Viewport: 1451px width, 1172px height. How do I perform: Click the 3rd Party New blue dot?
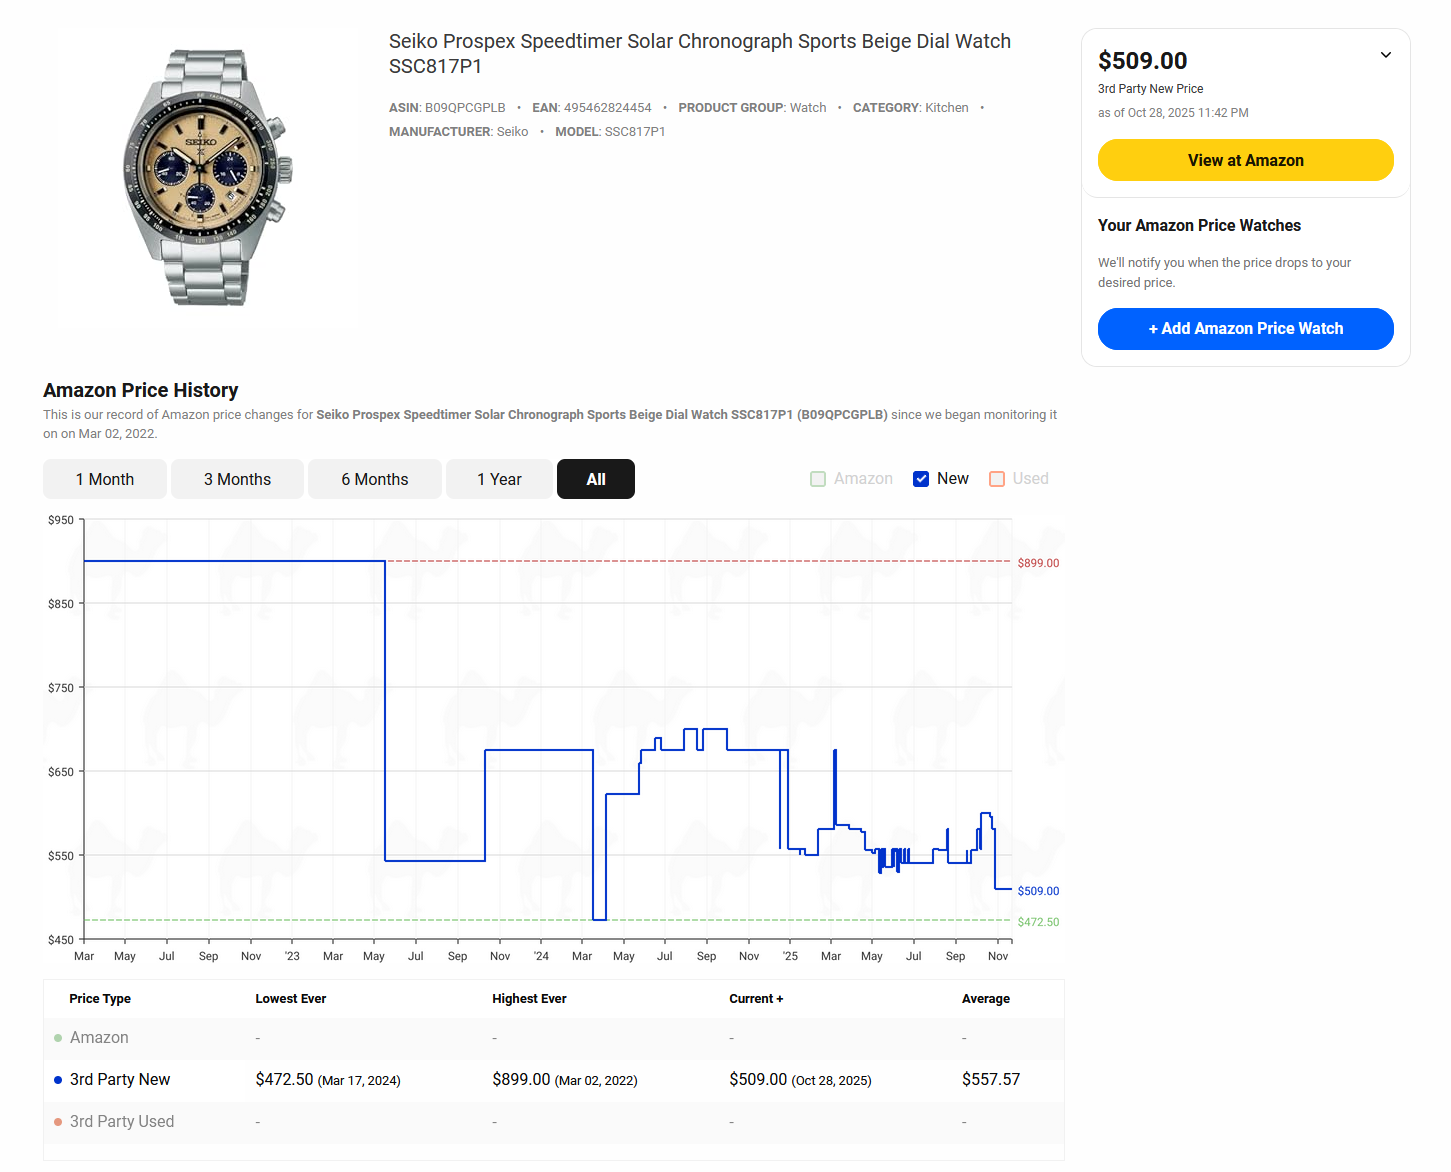[x=58, y=1080]
